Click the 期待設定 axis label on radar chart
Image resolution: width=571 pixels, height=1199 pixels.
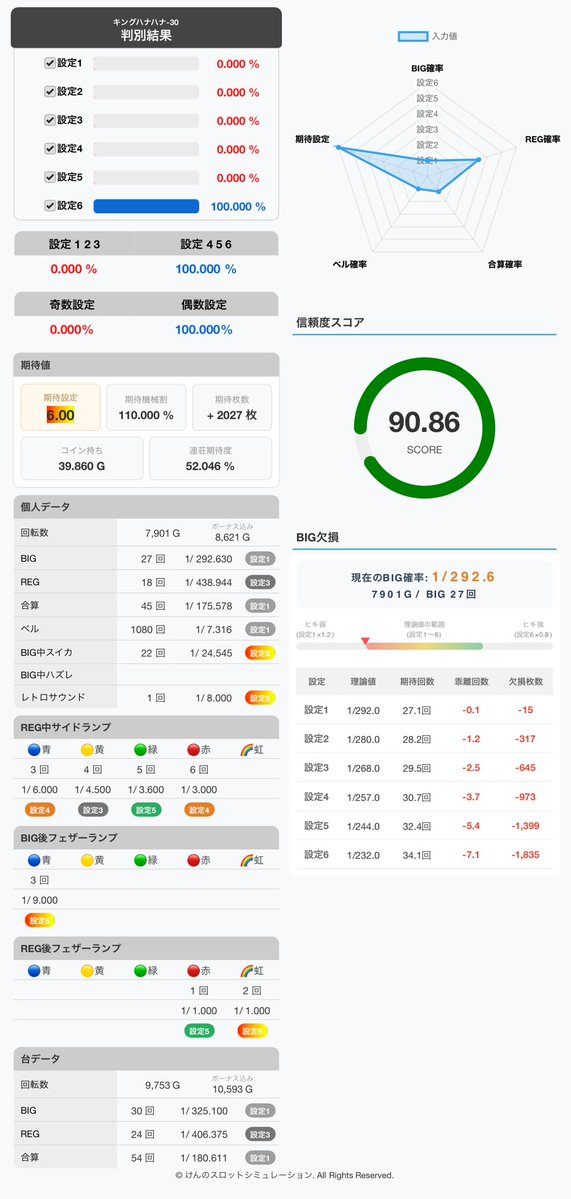pyautogui.click(x=312, y=140)
